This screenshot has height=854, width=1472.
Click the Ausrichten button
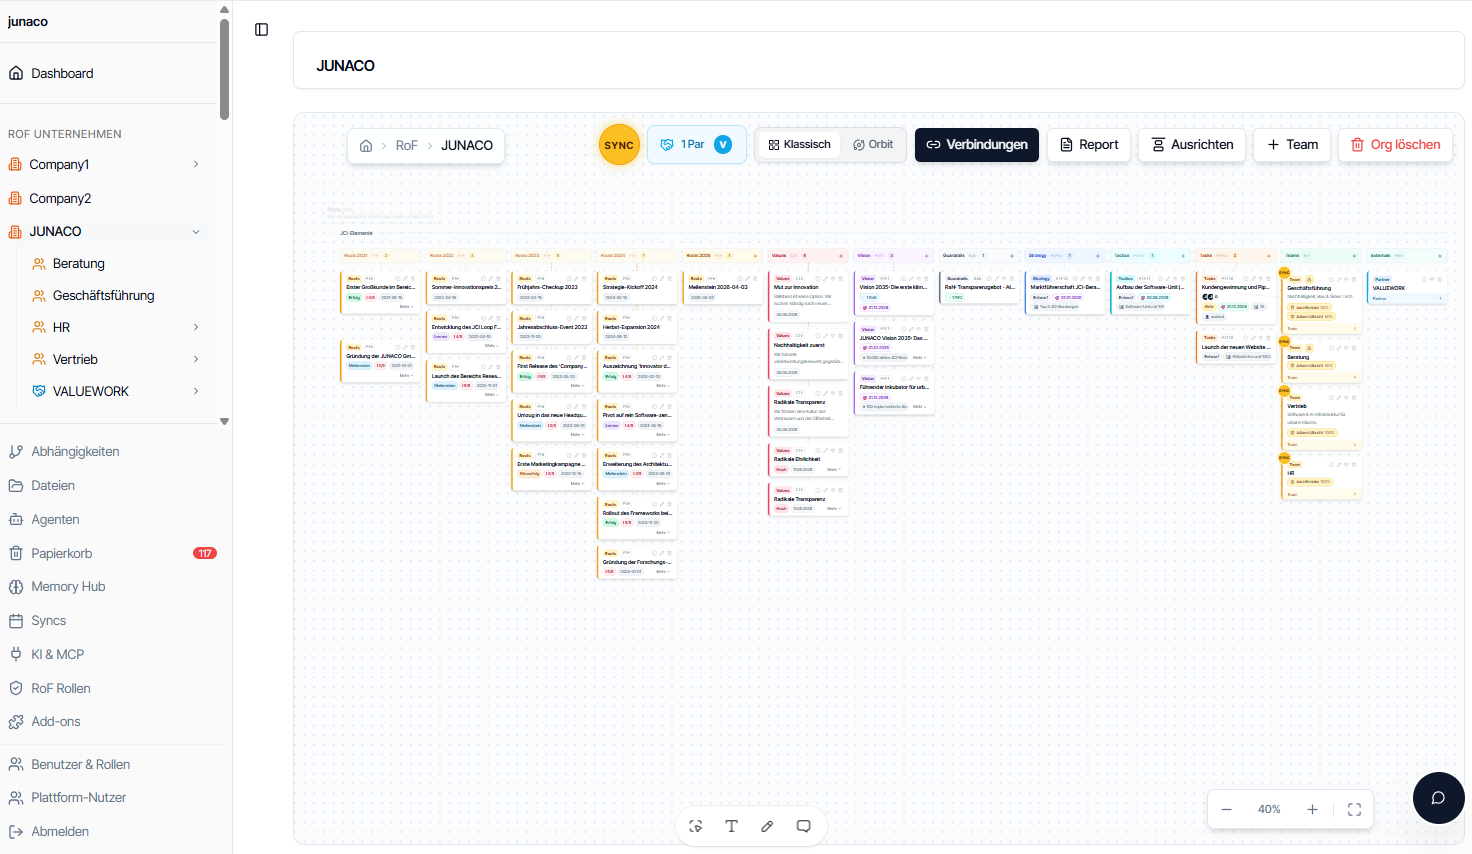tap(1193, 145)
